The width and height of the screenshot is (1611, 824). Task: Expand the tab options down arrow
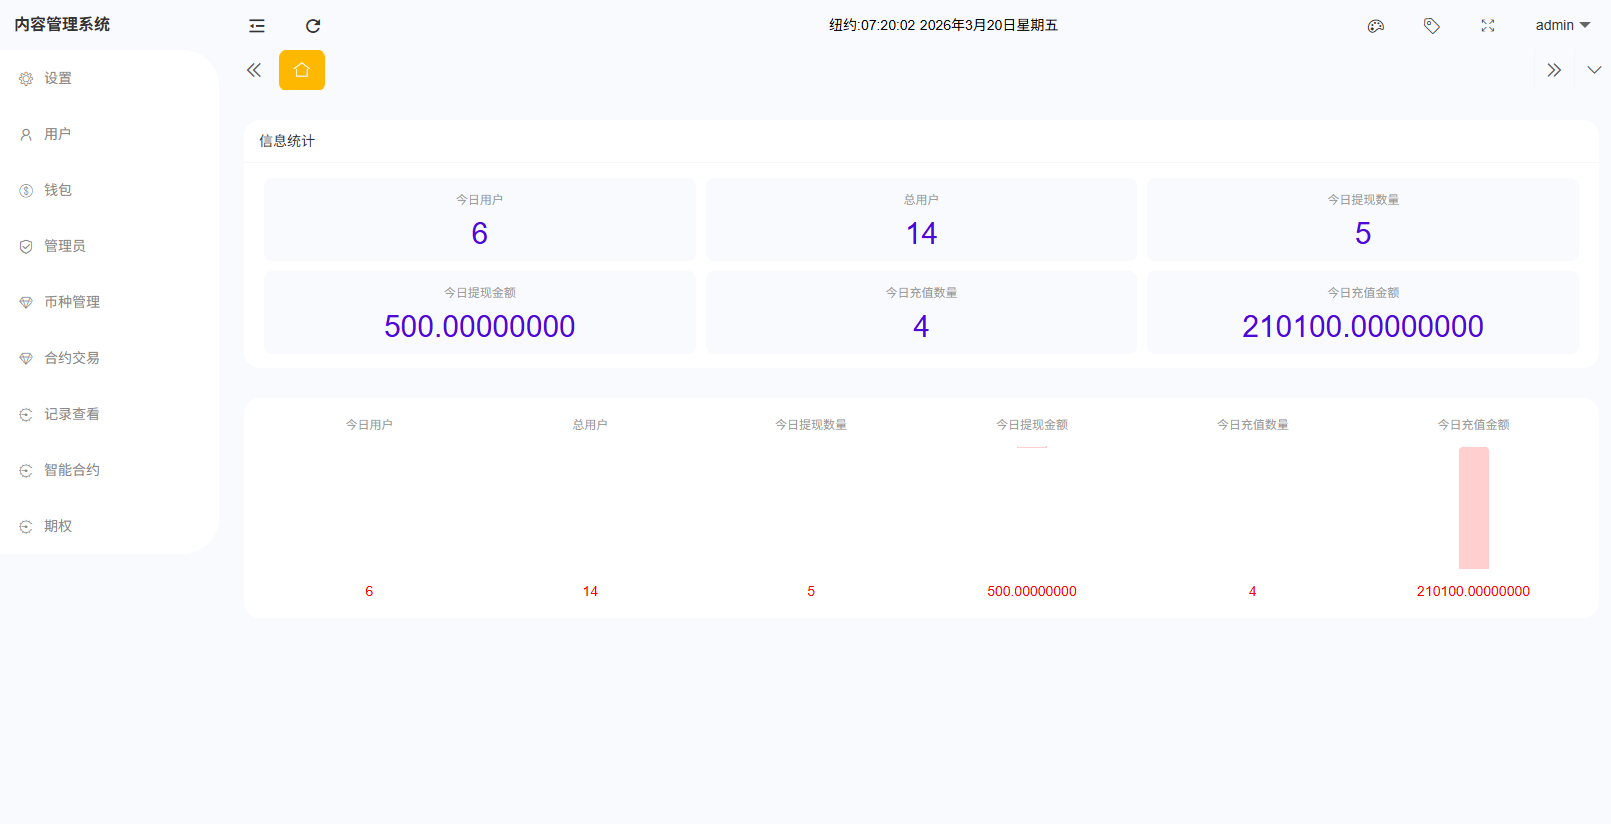click(1594, 70)
